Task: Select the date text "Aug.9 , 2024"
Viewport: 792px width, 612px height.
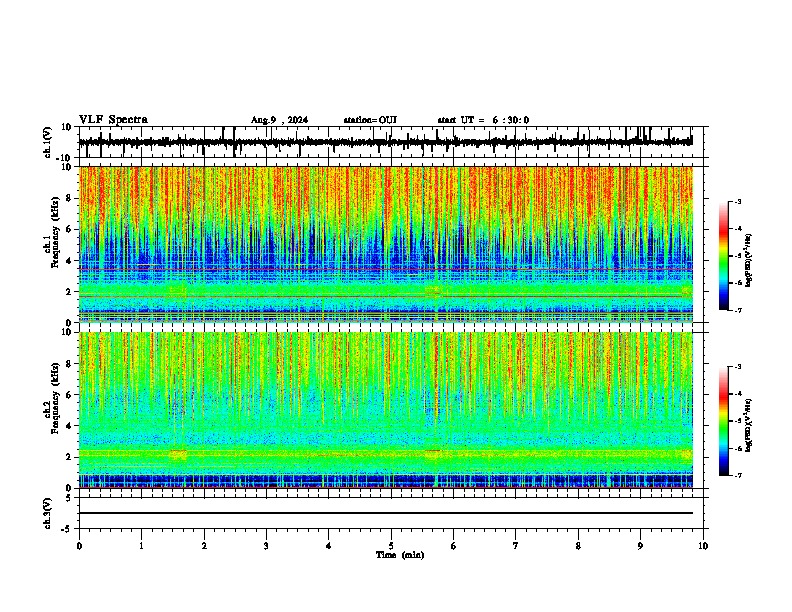Action: pos(279,120)
